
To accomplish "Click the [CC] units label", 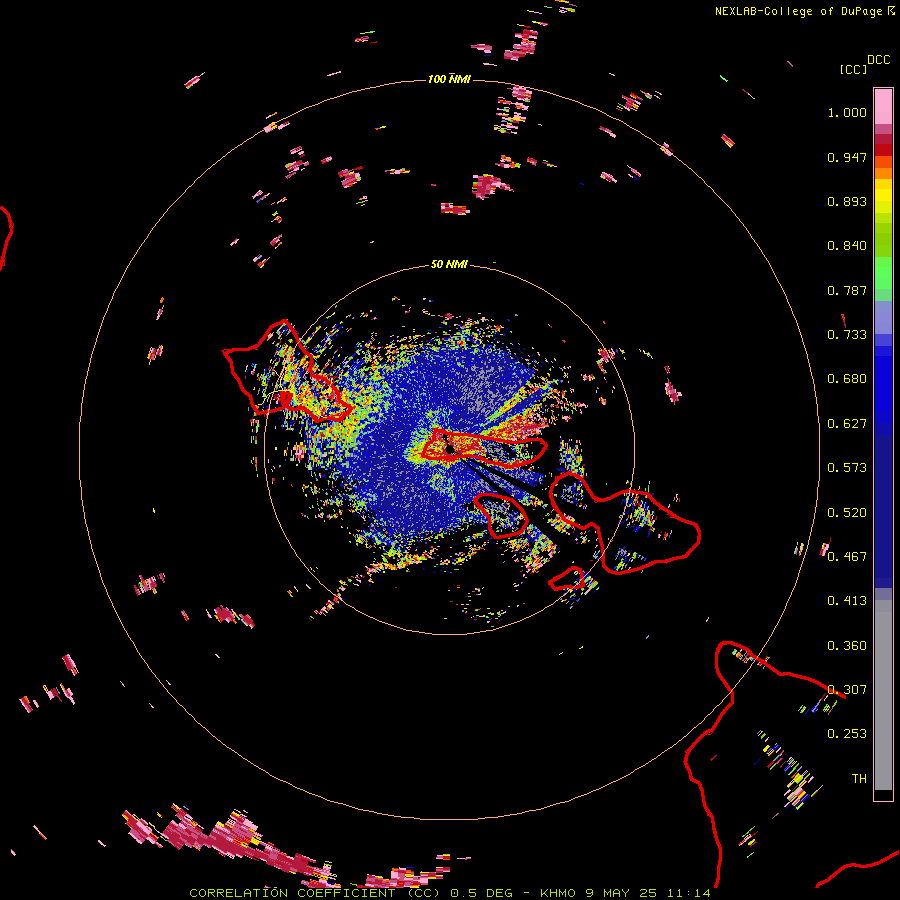I will (853, 69).
